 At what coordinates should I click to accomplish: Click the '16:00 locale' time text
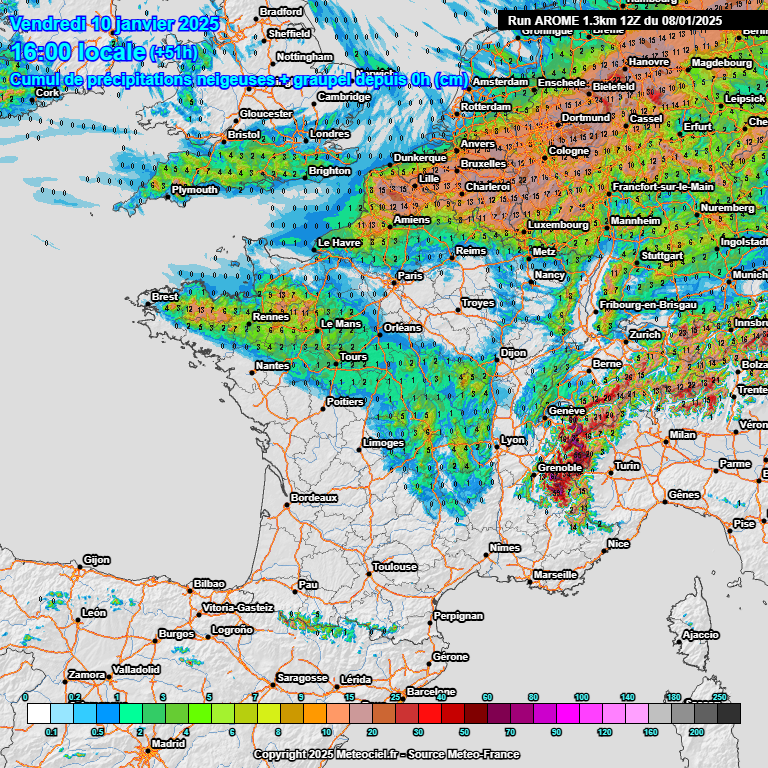click(x=78, y=52)
